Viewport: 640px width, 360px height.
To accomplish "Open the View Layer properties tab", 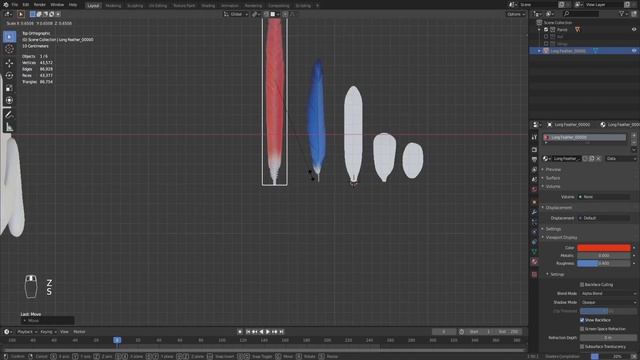I will 534,169.
